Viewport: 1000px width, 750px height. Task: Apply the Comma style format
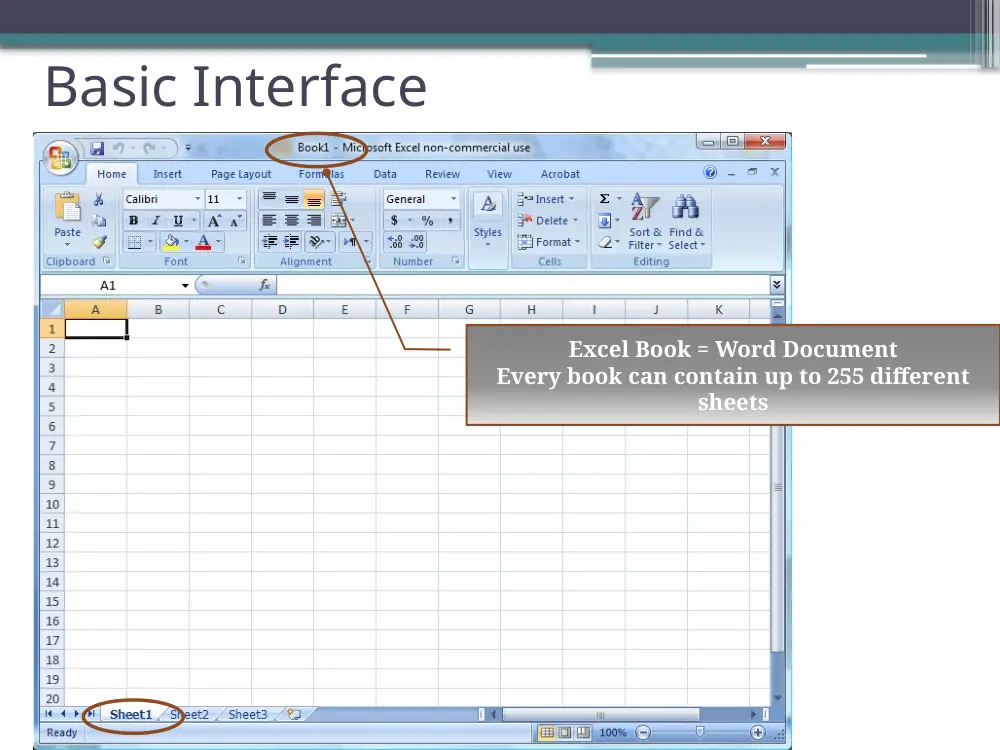pyautogui.click(x=450, y=221)
